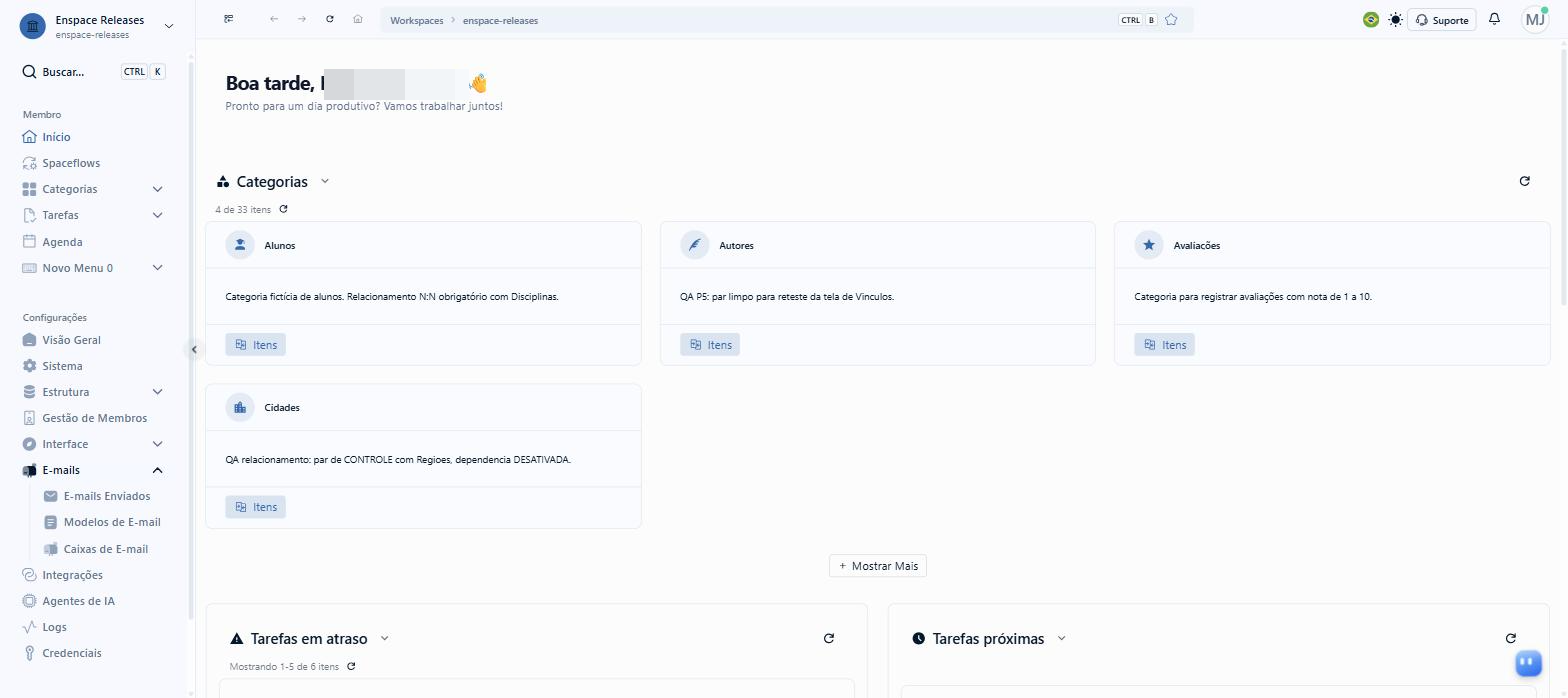
Task: Open the floating chat assistant button
Action: [x=1526, y=661]
